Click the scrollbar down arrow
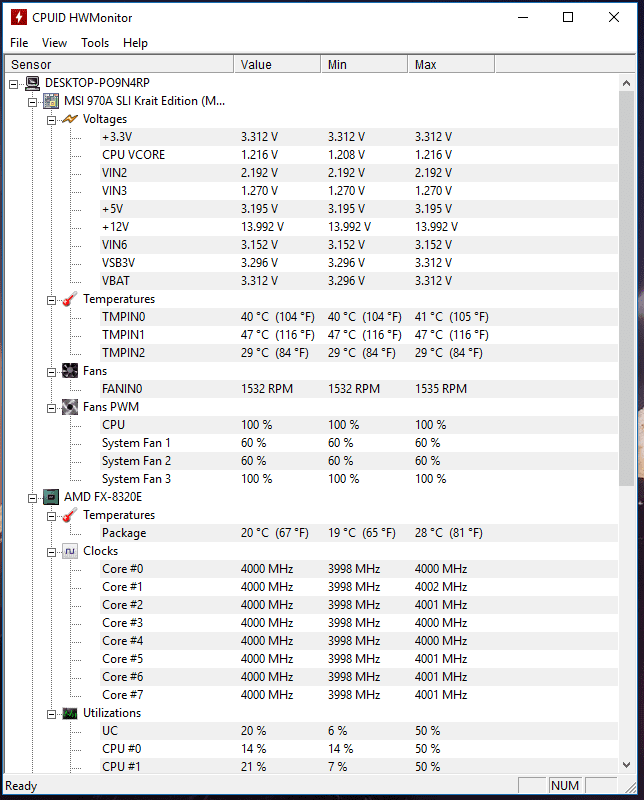Viewport: 644px width, 800px height. (x=627, y=765)
